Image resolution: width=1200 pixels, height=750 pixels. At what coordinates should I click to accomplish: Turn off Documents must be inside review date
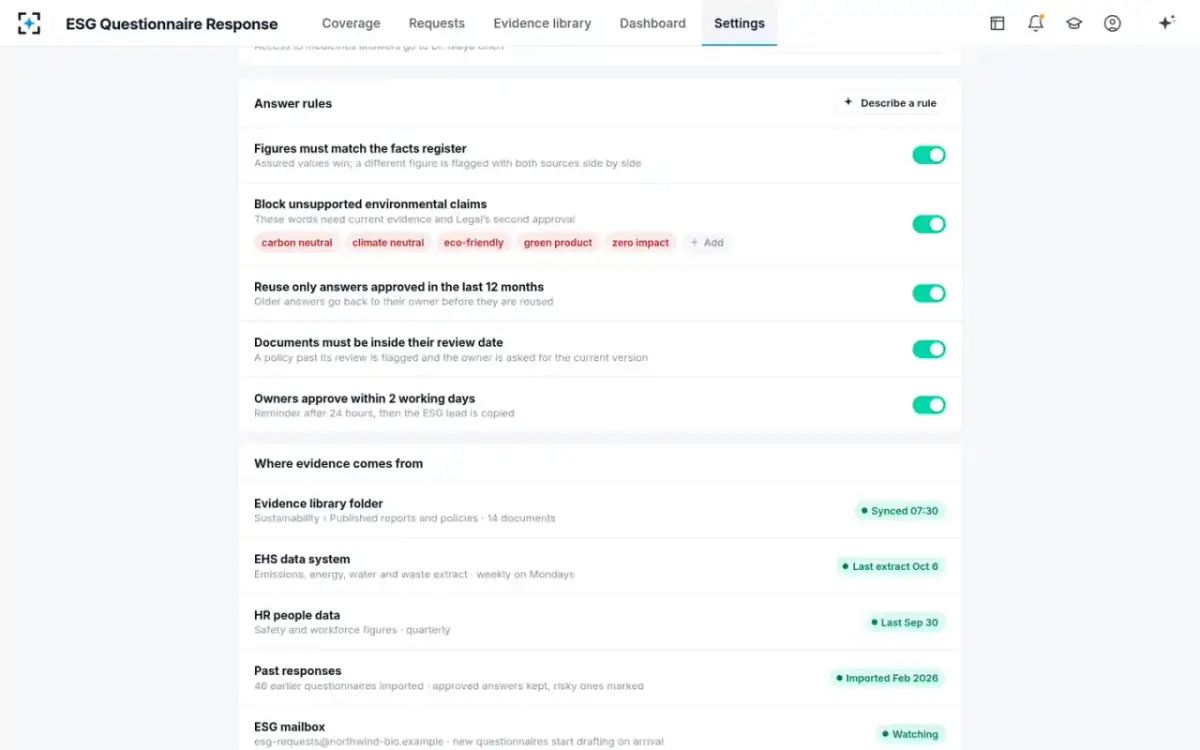tap(929, 349)
